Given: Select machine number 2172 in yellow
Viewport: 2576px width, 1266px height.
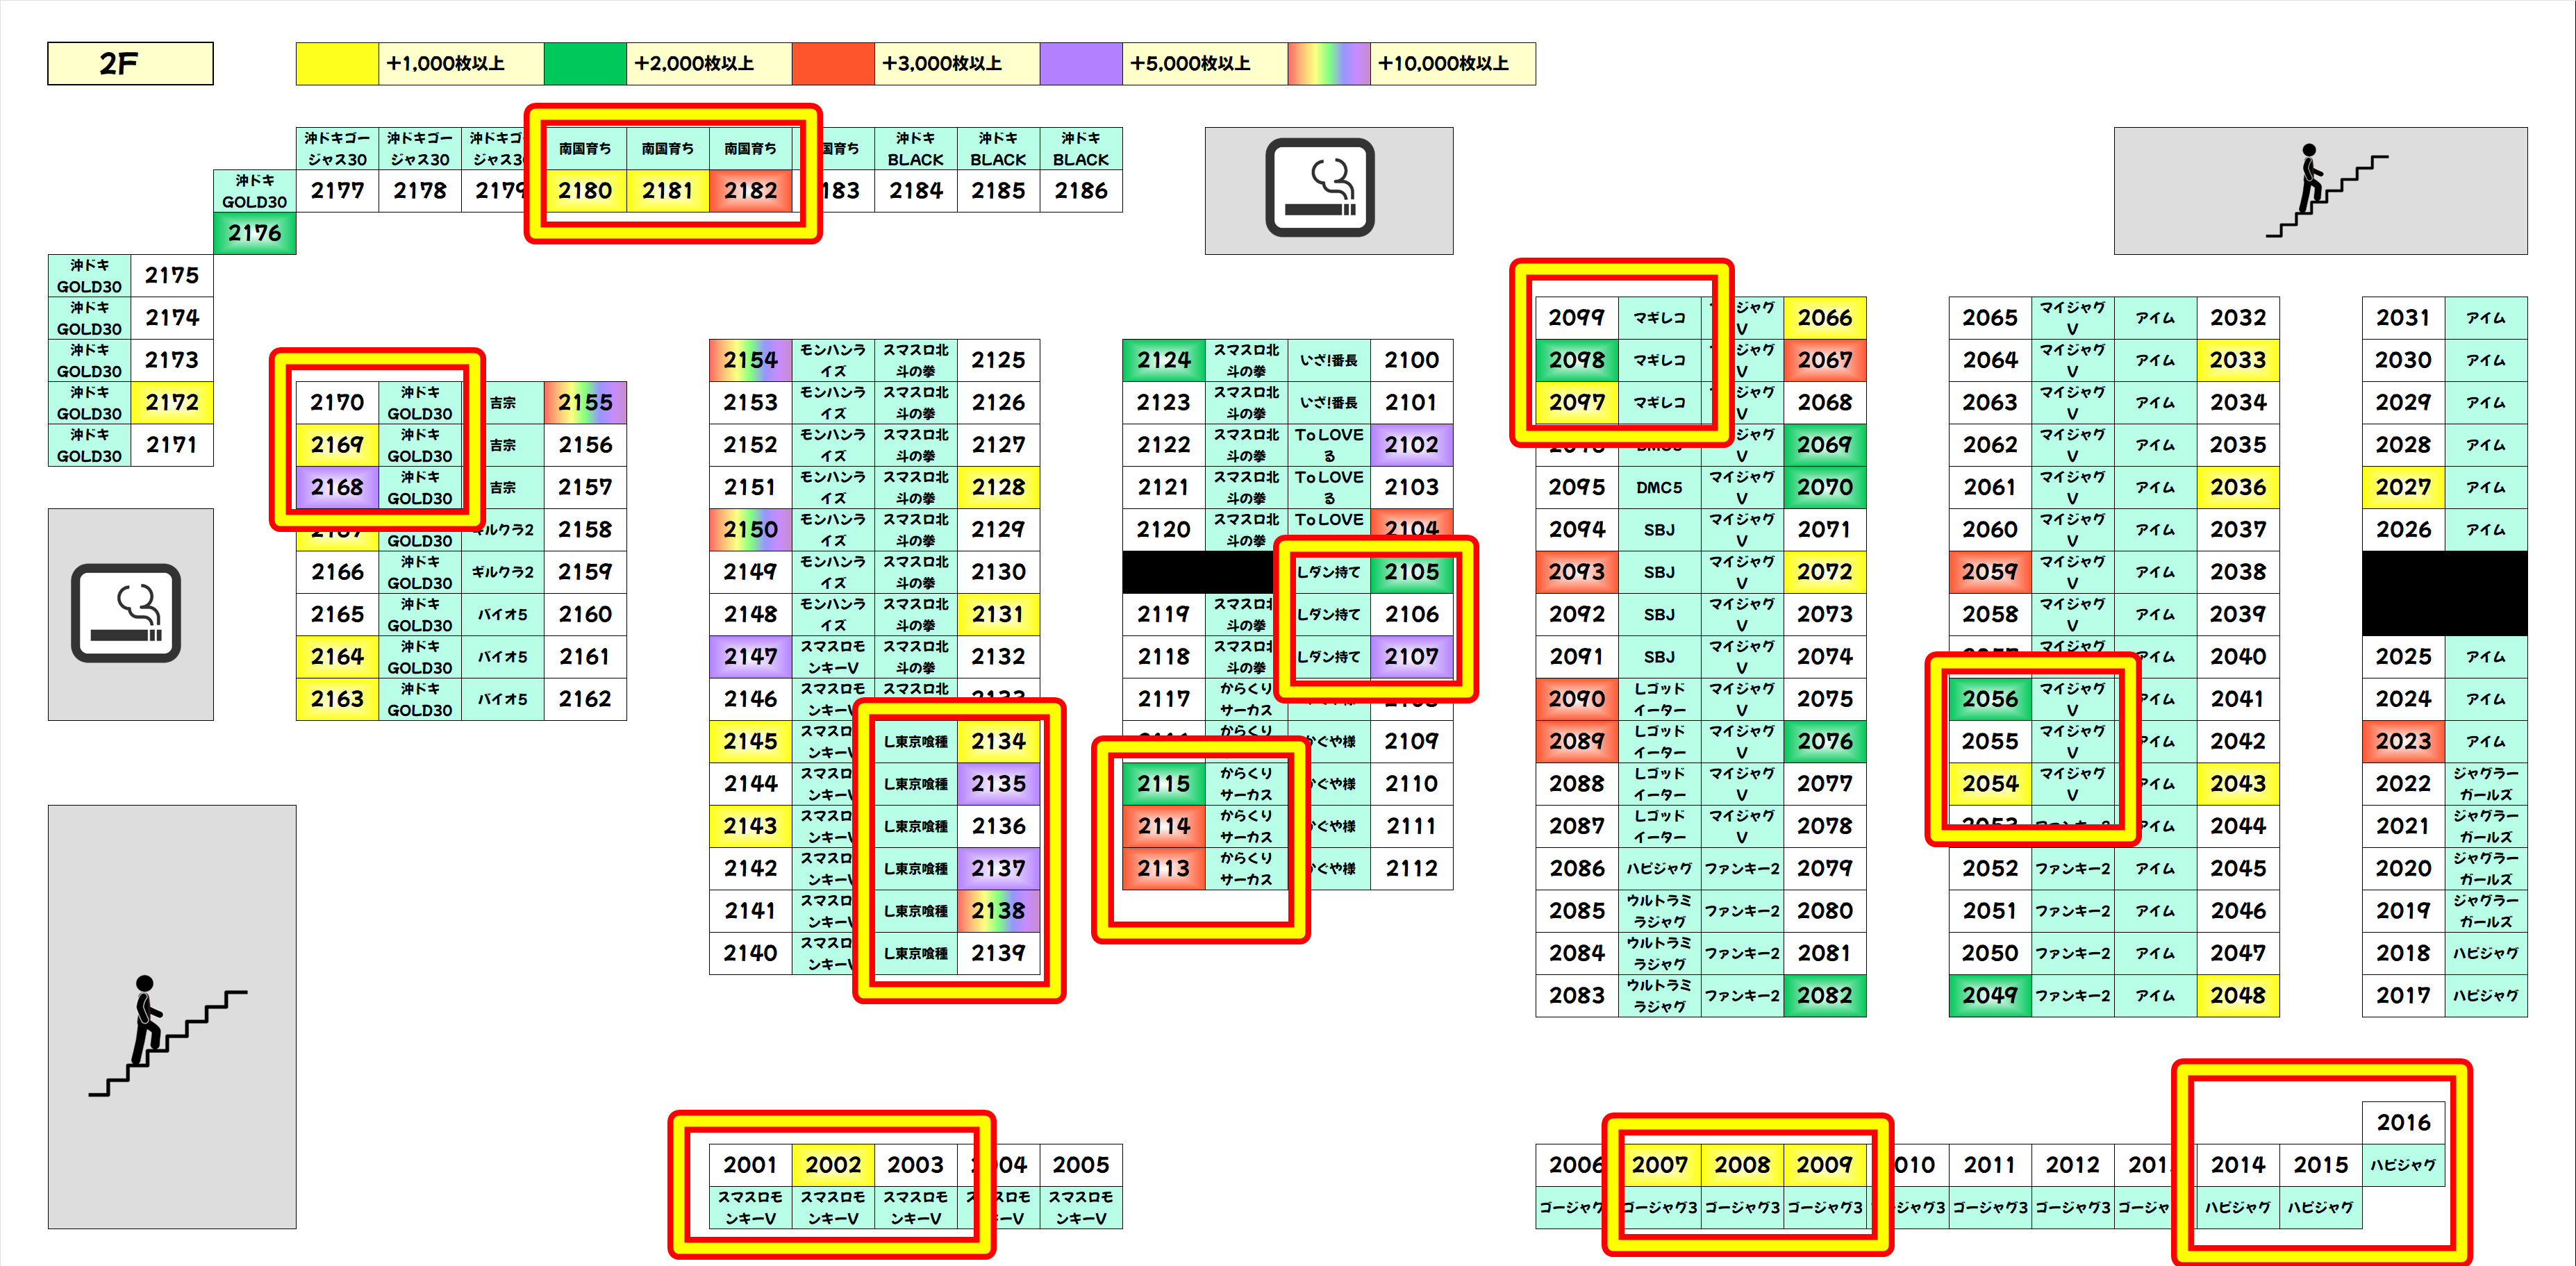Looking at the screenshot, I should click(x=172, y=402).
